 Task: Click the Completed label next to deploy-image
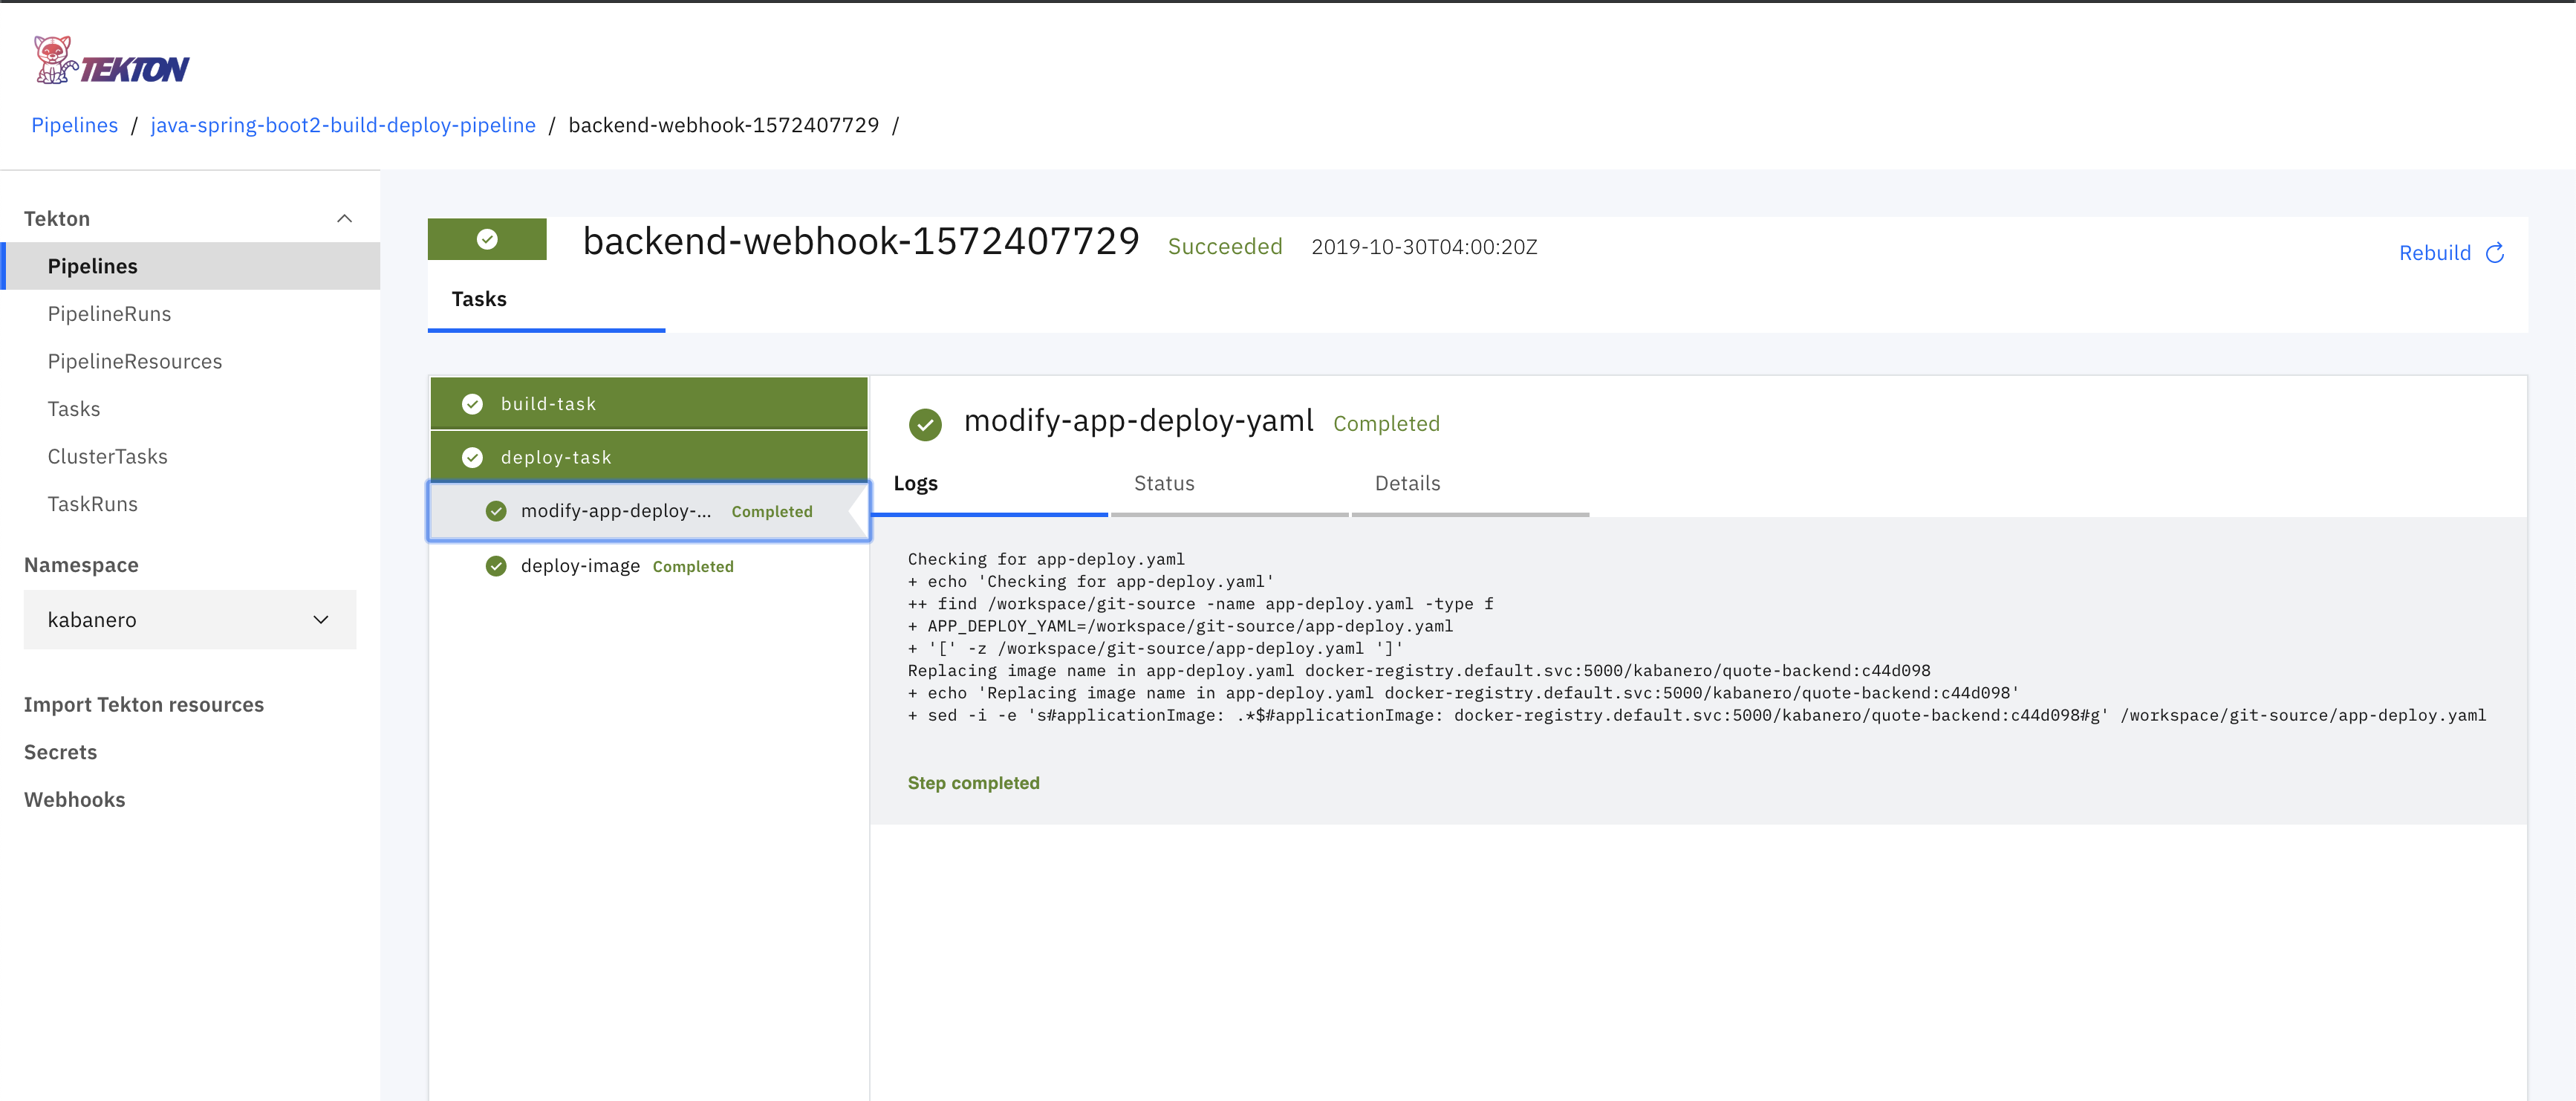693,567
